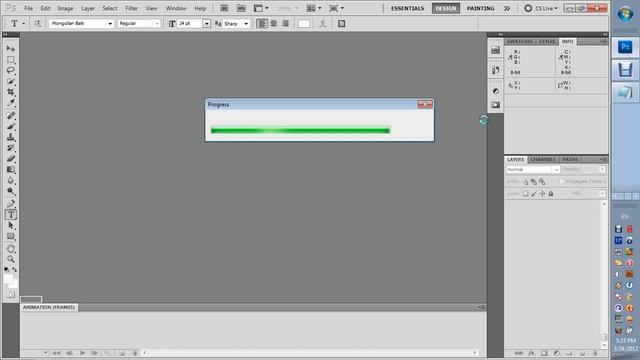The height and width of the screenshot is (360, 640).
Task: Select the Rectangle shape tool
Action: pos(11,236)
